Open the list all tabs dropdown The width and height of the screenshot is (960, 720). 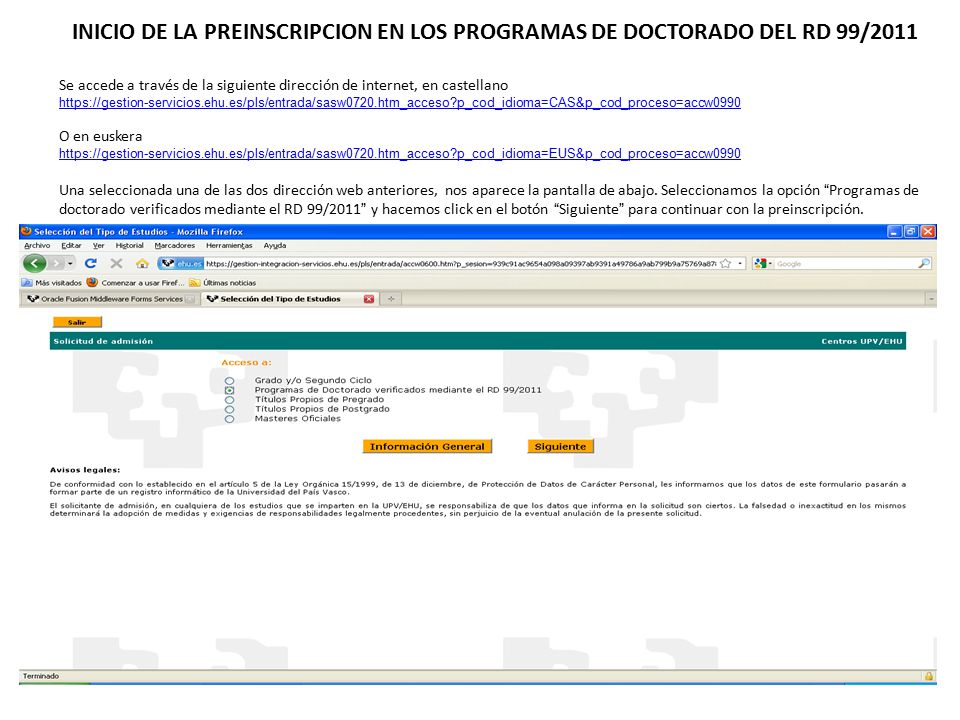click(931, 299)
